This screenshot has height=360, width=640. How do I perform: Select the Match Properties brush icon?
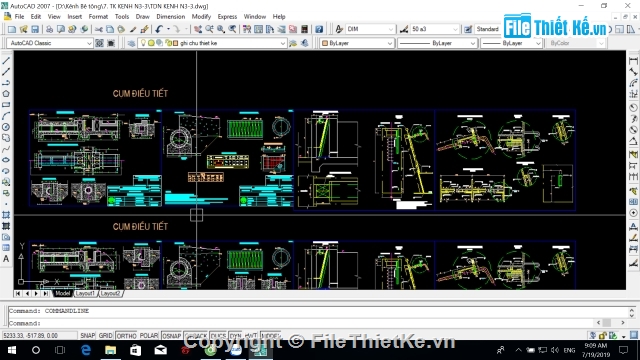(133, 29)
